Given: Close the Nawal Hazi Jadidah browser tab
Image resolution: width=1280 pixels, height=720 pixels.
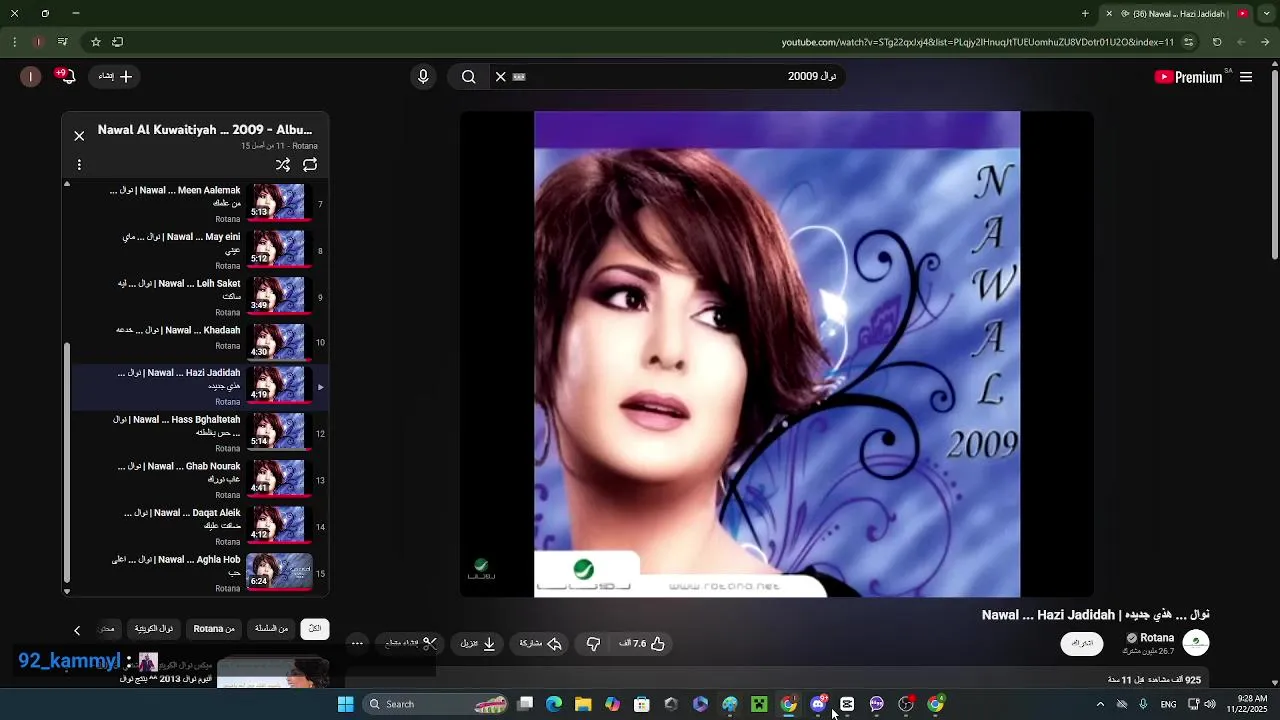Looking at the screenshot, I should (x=1109, y=14).
